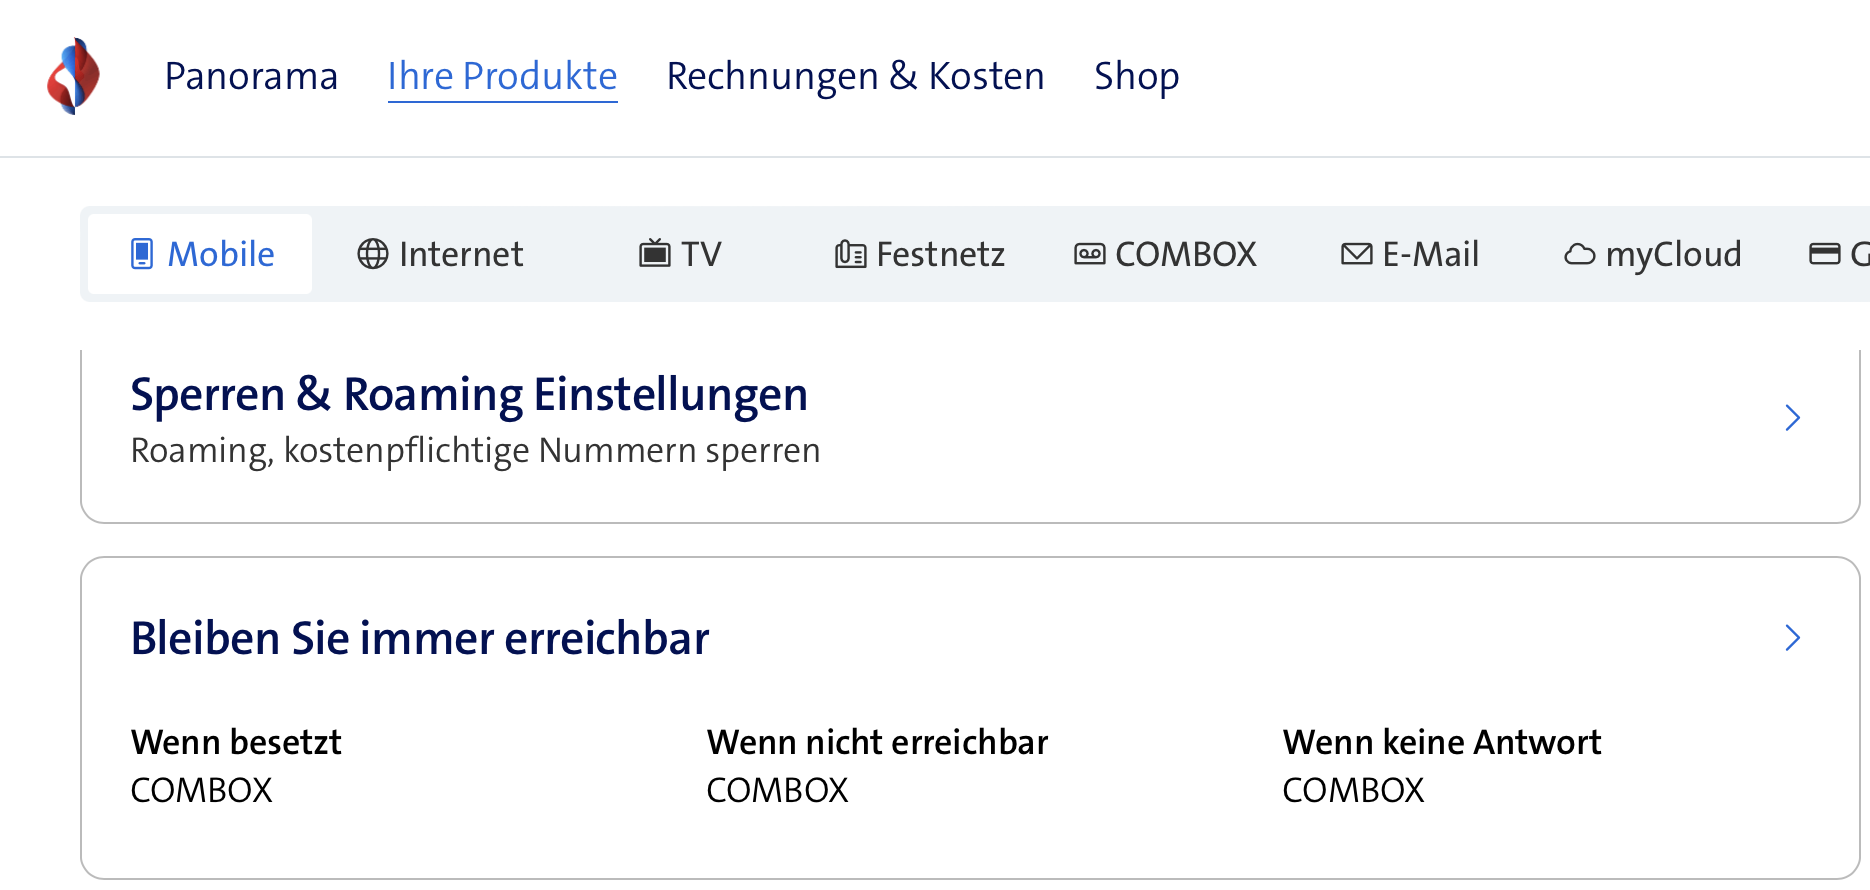1870x890 pixels.
Task: Click the myCloud cloud icon
Action: click(x=1580, y=254)
